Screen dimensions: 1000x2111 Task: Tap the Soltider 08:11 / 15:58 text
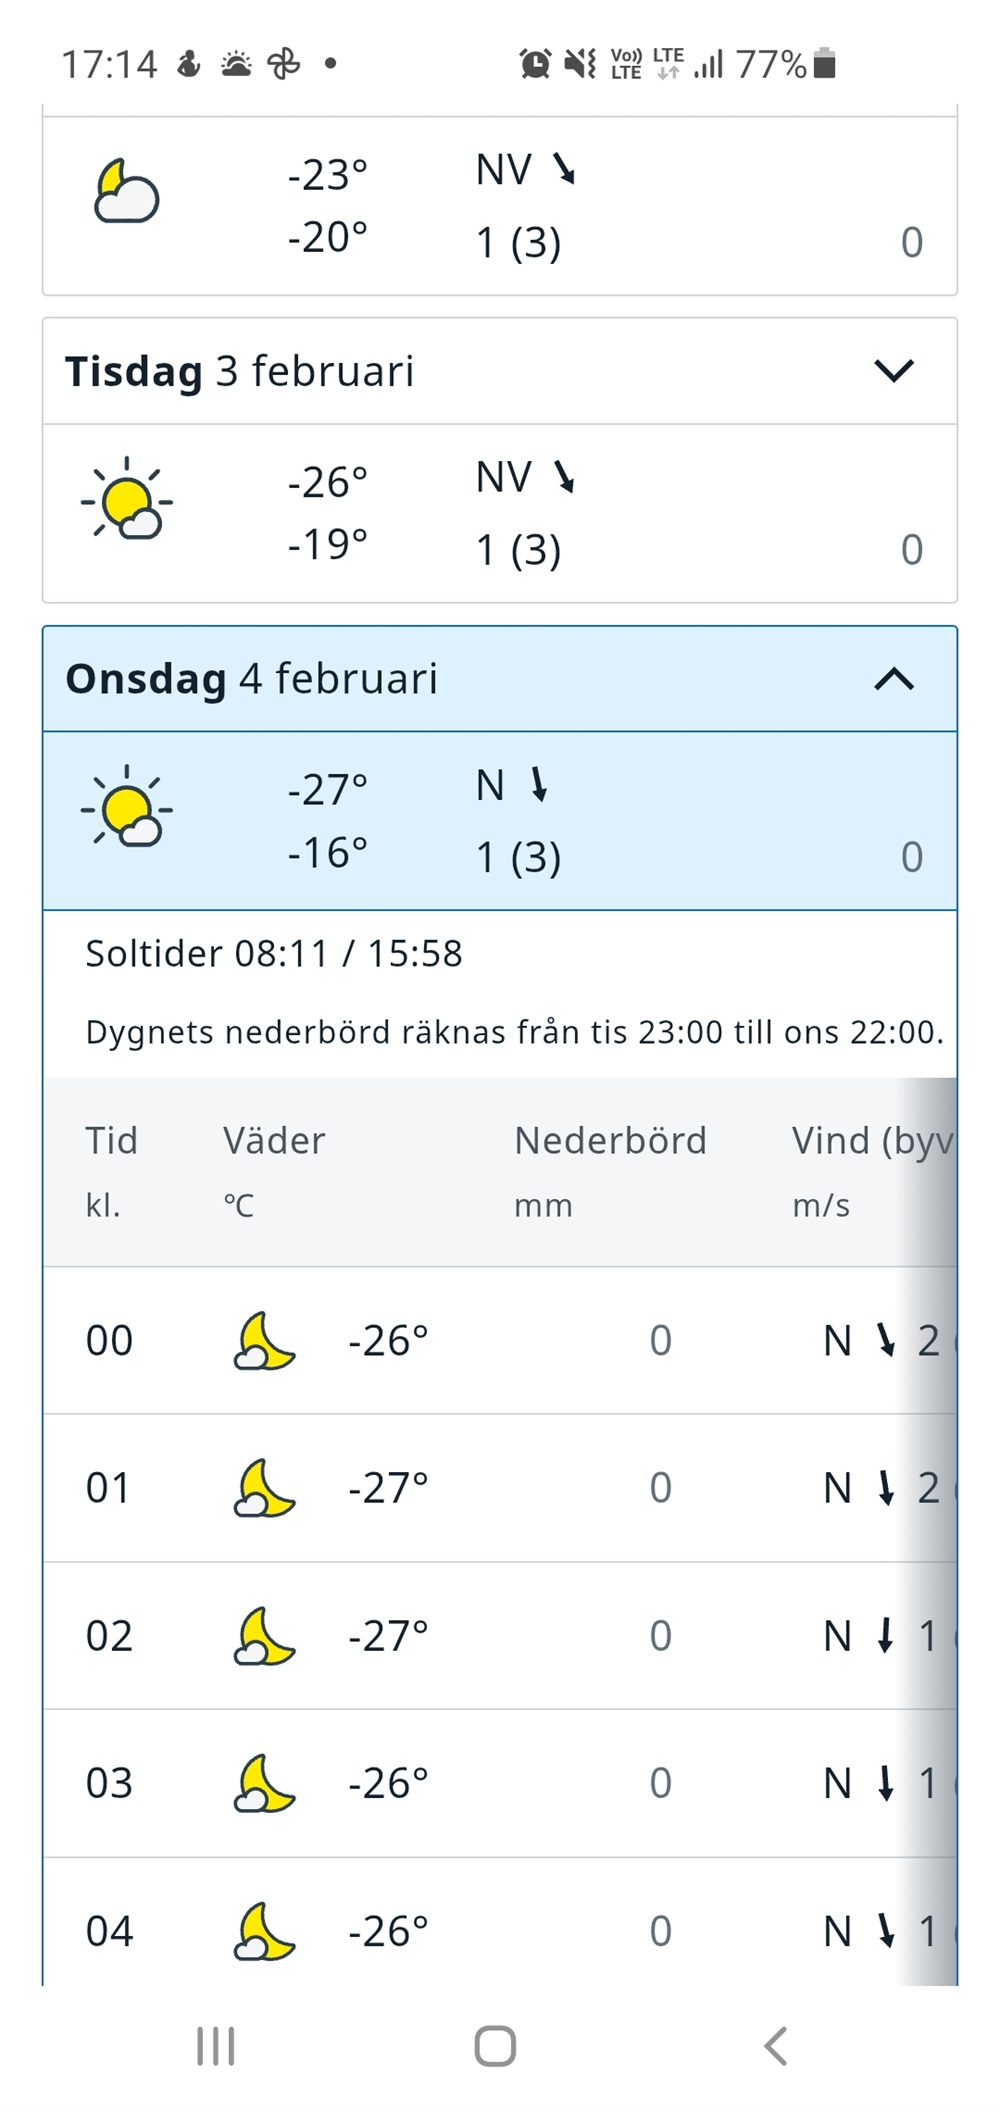click(x=274, y=954)
